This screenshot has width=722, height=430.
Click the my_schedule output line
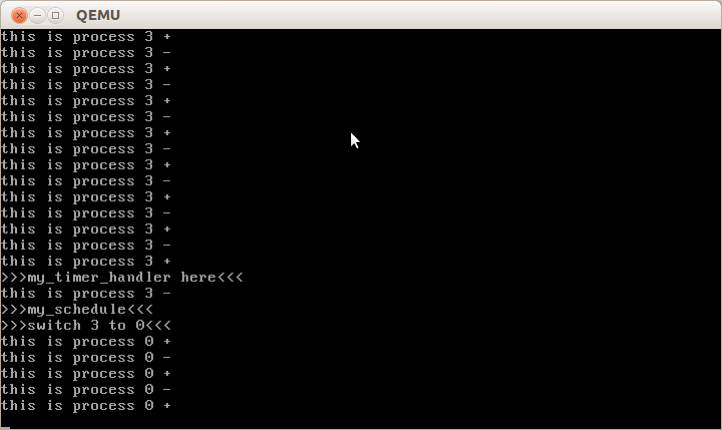tap(77, 310)
